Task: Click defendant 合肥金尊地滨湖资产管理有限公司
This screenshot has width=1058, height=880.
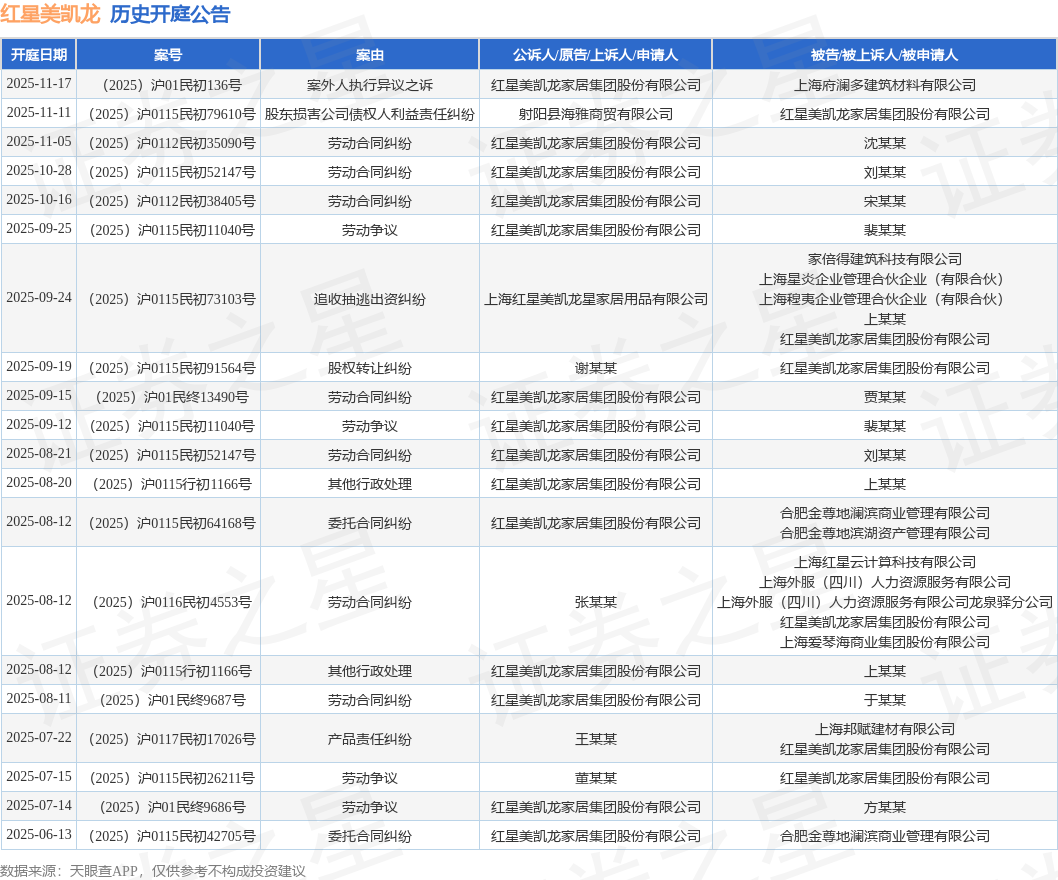Action: (x=885, y=533)
